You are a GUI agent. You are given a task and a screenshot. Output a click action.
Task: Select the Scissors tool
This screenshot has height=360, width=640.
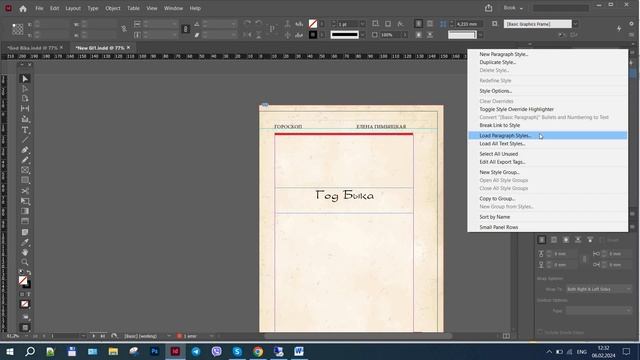25,191
